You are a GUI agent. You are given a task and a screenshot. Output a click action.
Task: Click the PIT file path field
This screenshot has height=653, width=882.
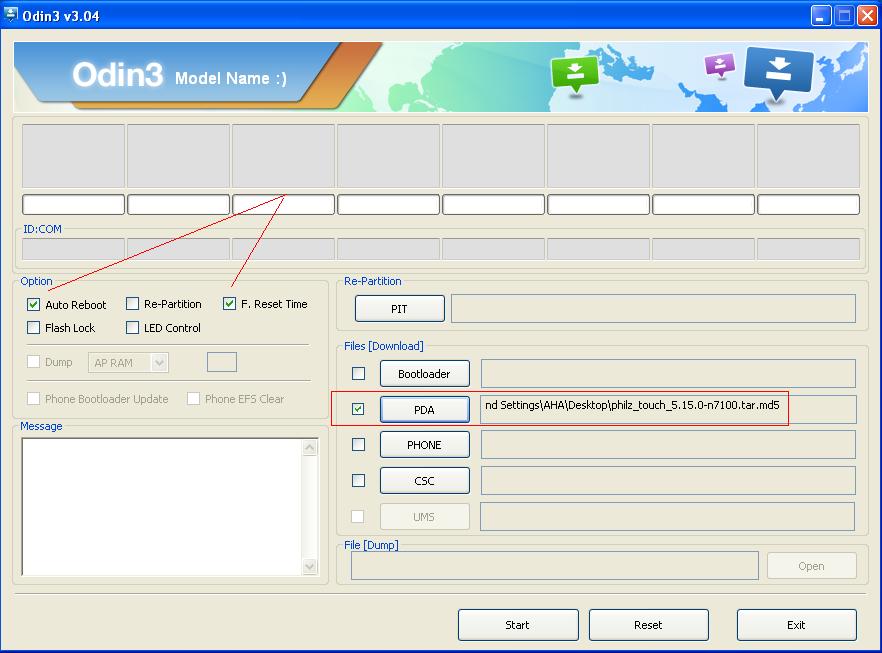(x=653, y=308)
